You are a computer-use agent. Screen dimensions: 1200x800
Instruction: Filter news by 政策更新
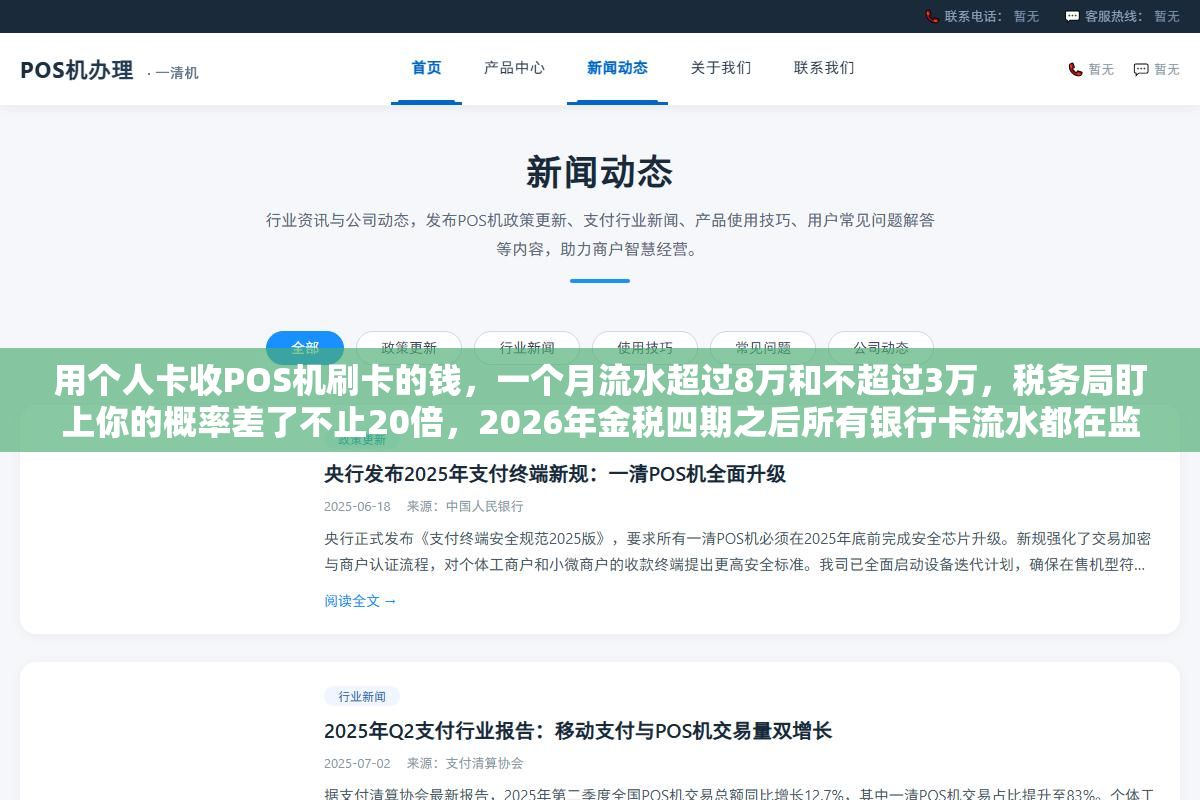pyautogui.click(x=409, y=348)
